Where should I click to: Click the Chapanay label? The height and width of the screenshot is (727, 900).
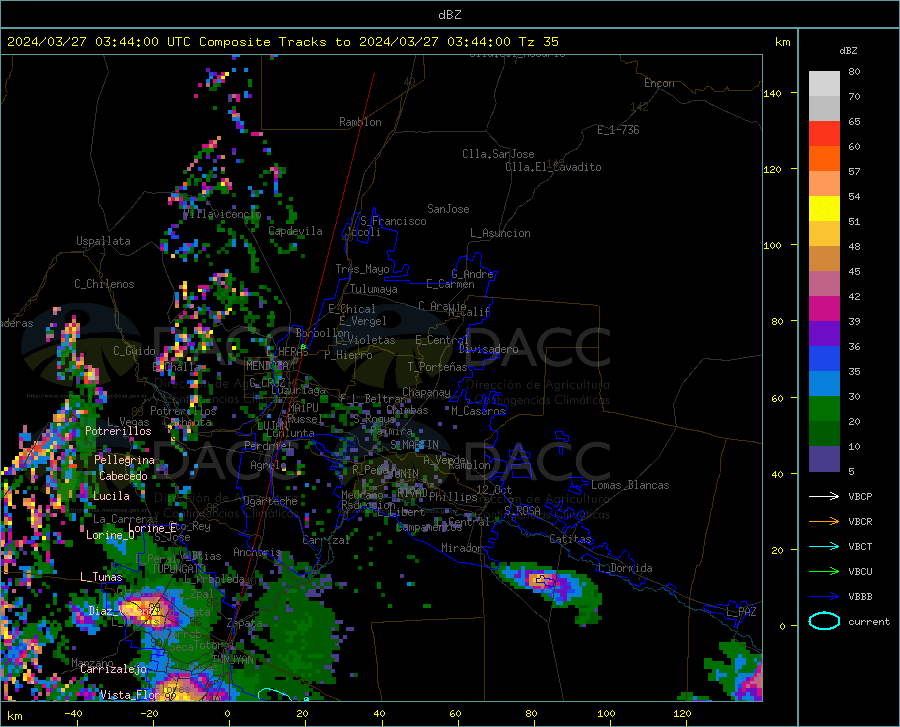point(426,392)
